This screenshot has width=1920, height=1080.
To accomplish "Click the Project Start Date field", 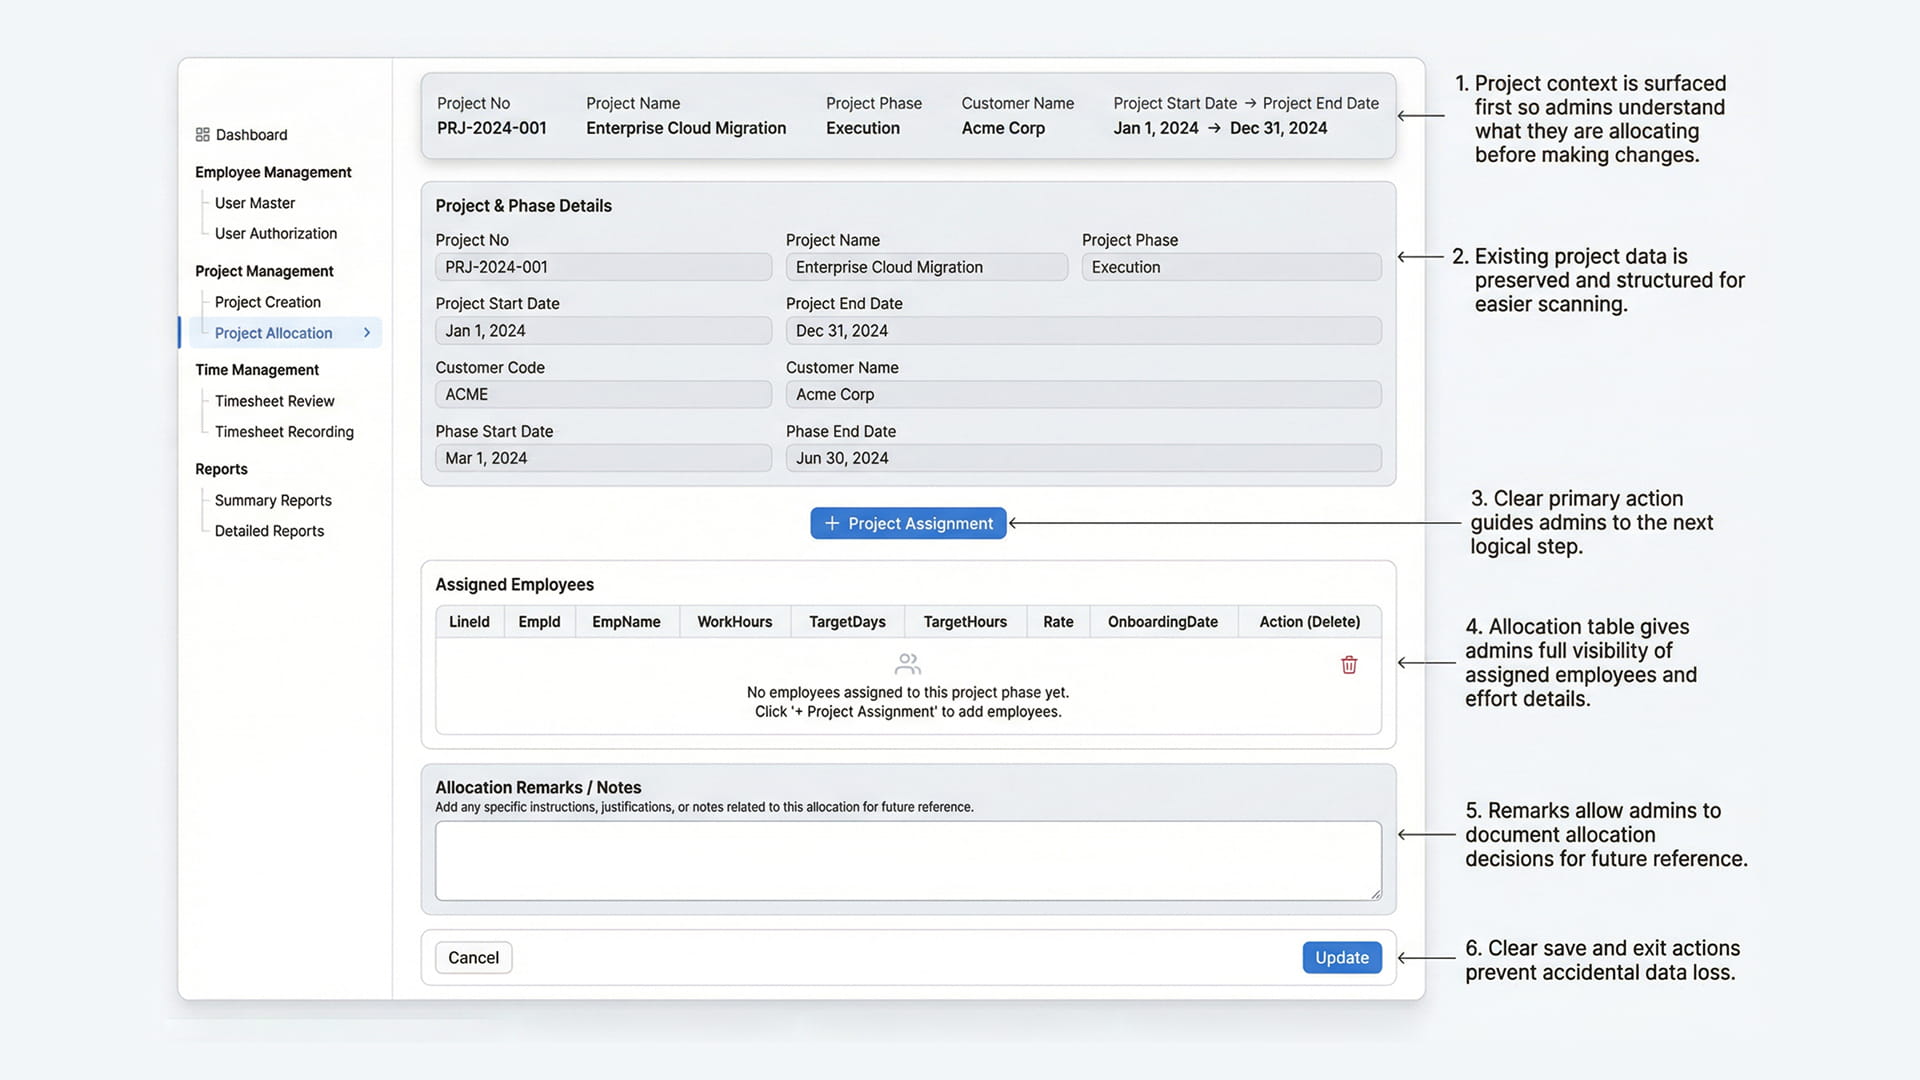I will coord(603,331).
